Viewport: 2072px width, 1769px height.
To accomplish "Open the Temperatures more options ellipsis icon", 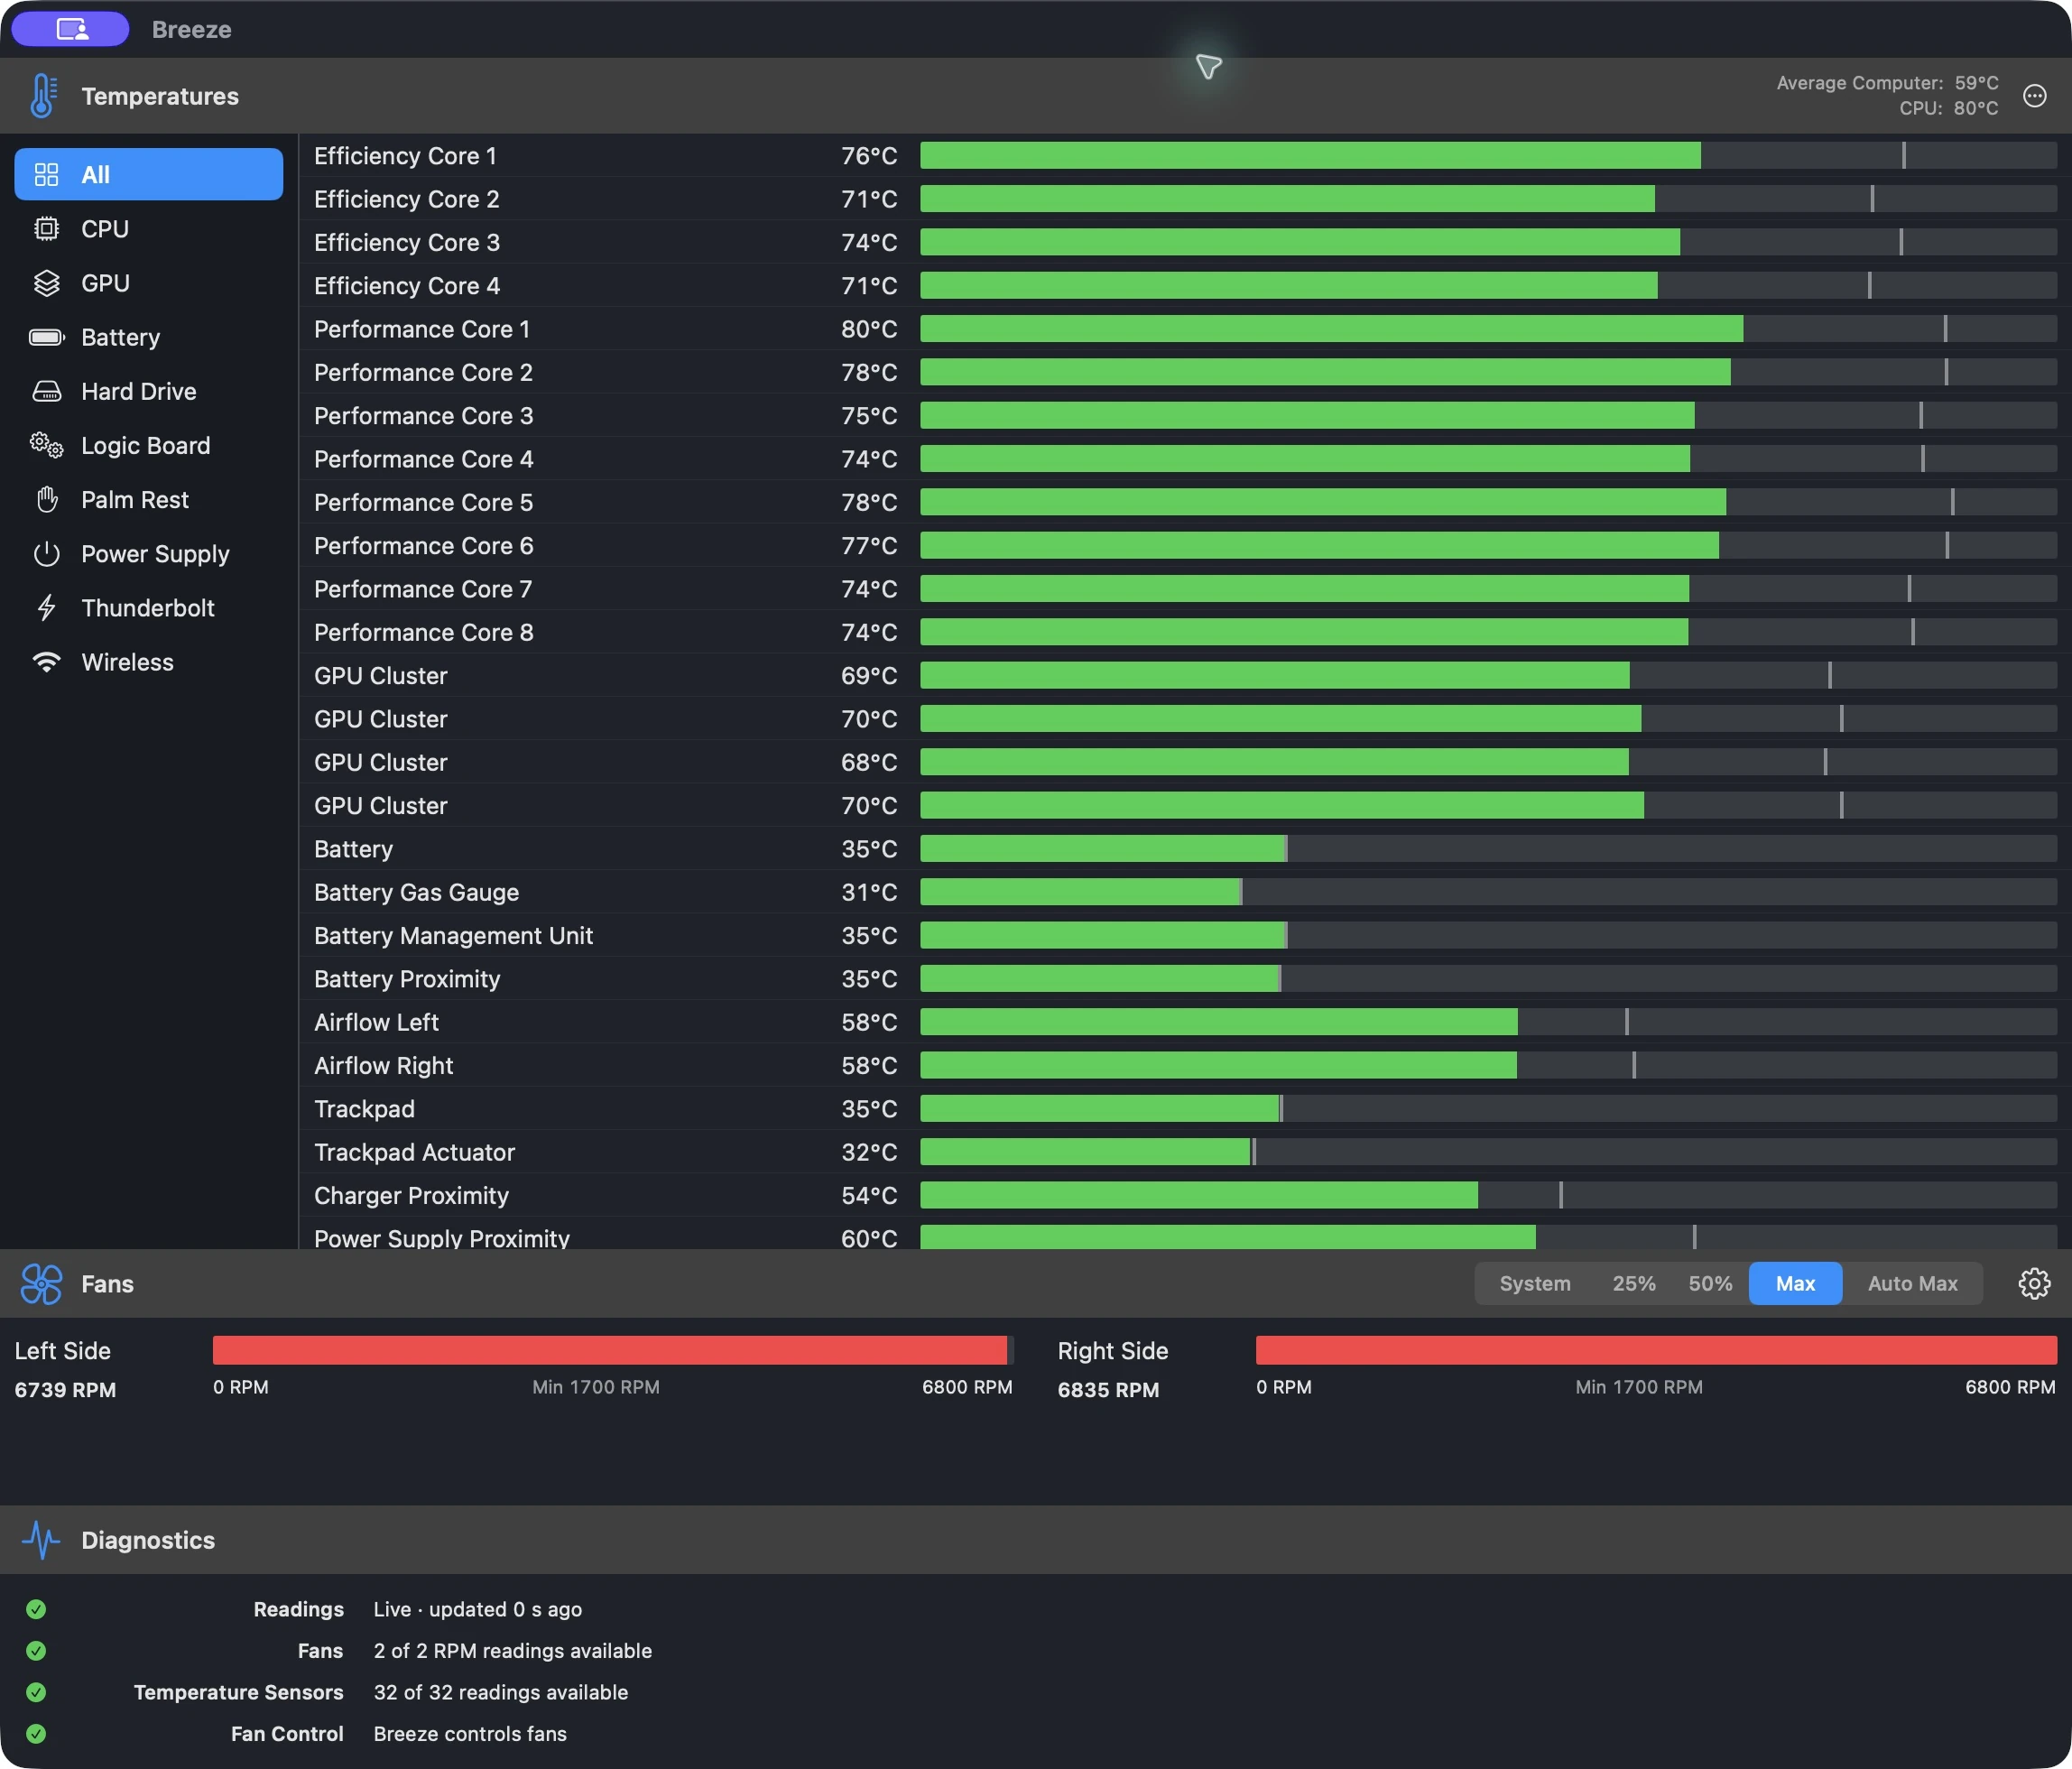I will pyautogui.click(x=2034, y=96).
